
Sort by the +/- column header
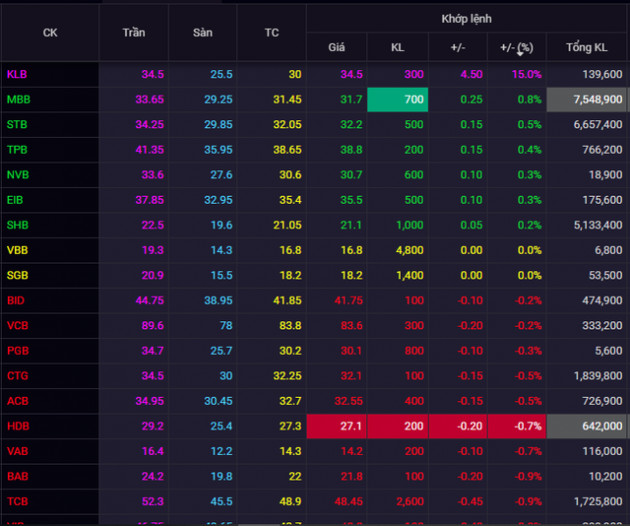point(458,47)
